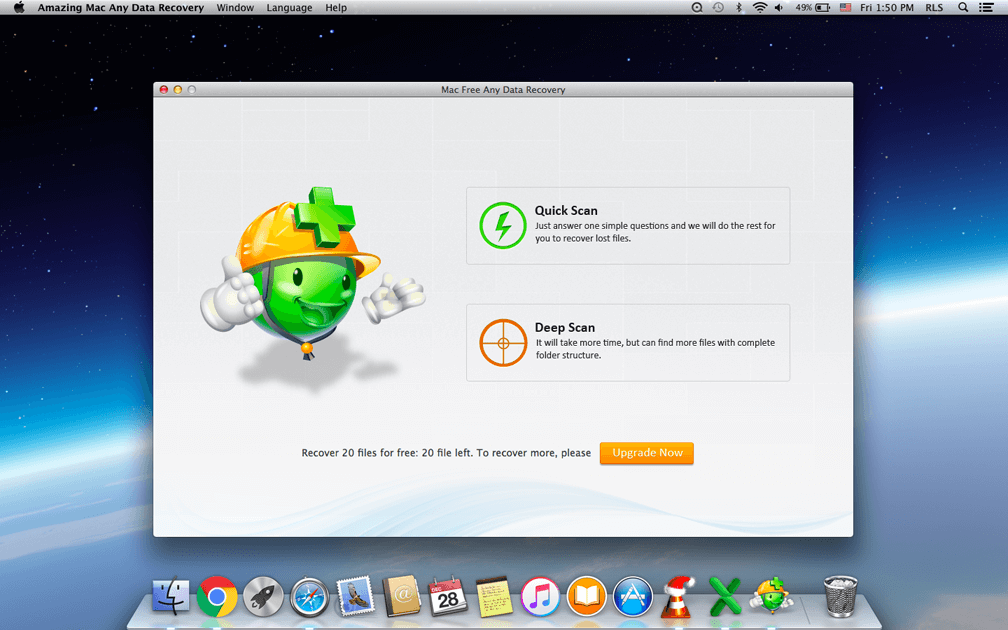Open Contacts address book in dock

pos(402,597)
